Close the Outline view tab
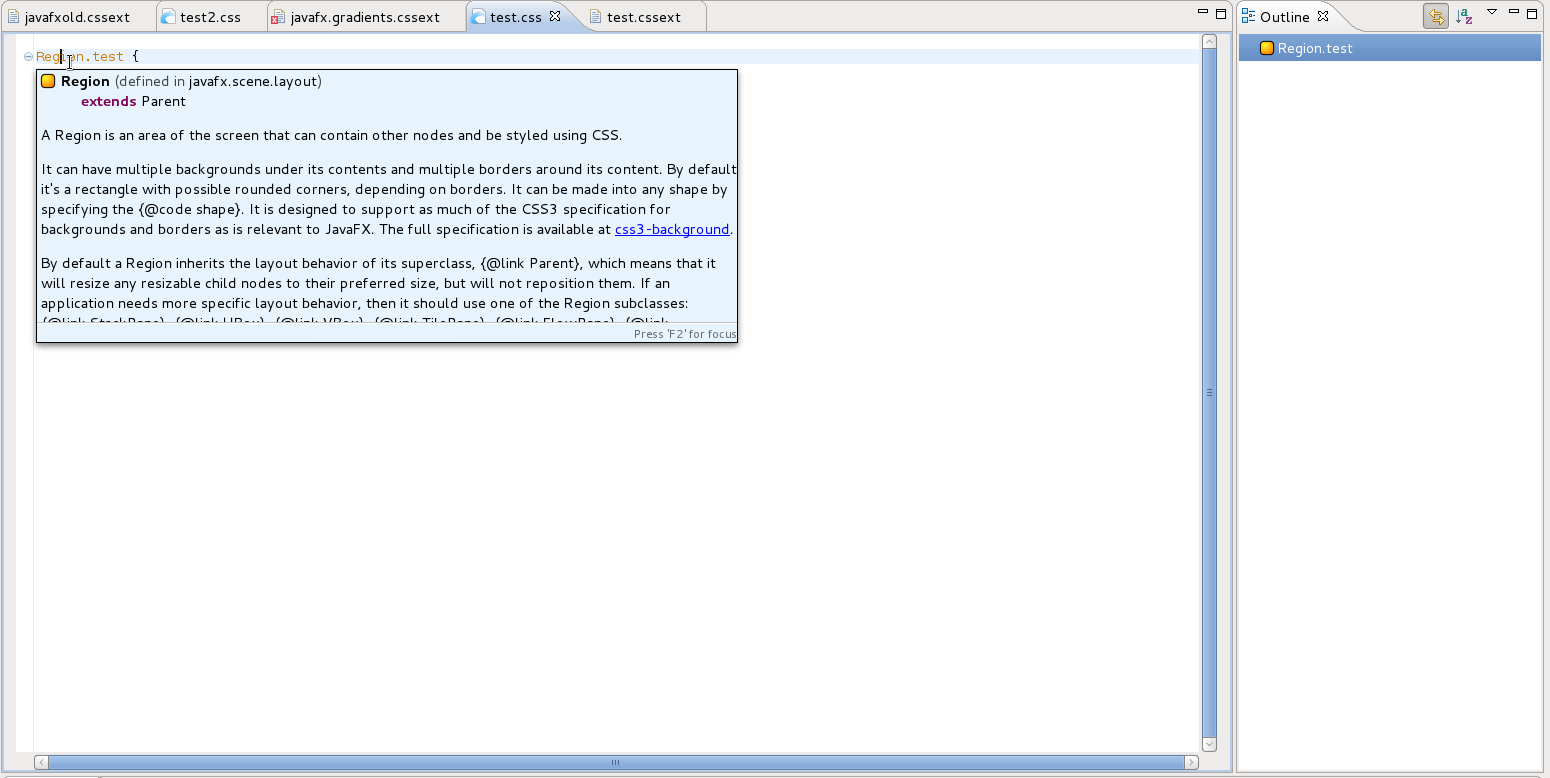This screenshot has height=778, width=1550. click(1323, 16)
